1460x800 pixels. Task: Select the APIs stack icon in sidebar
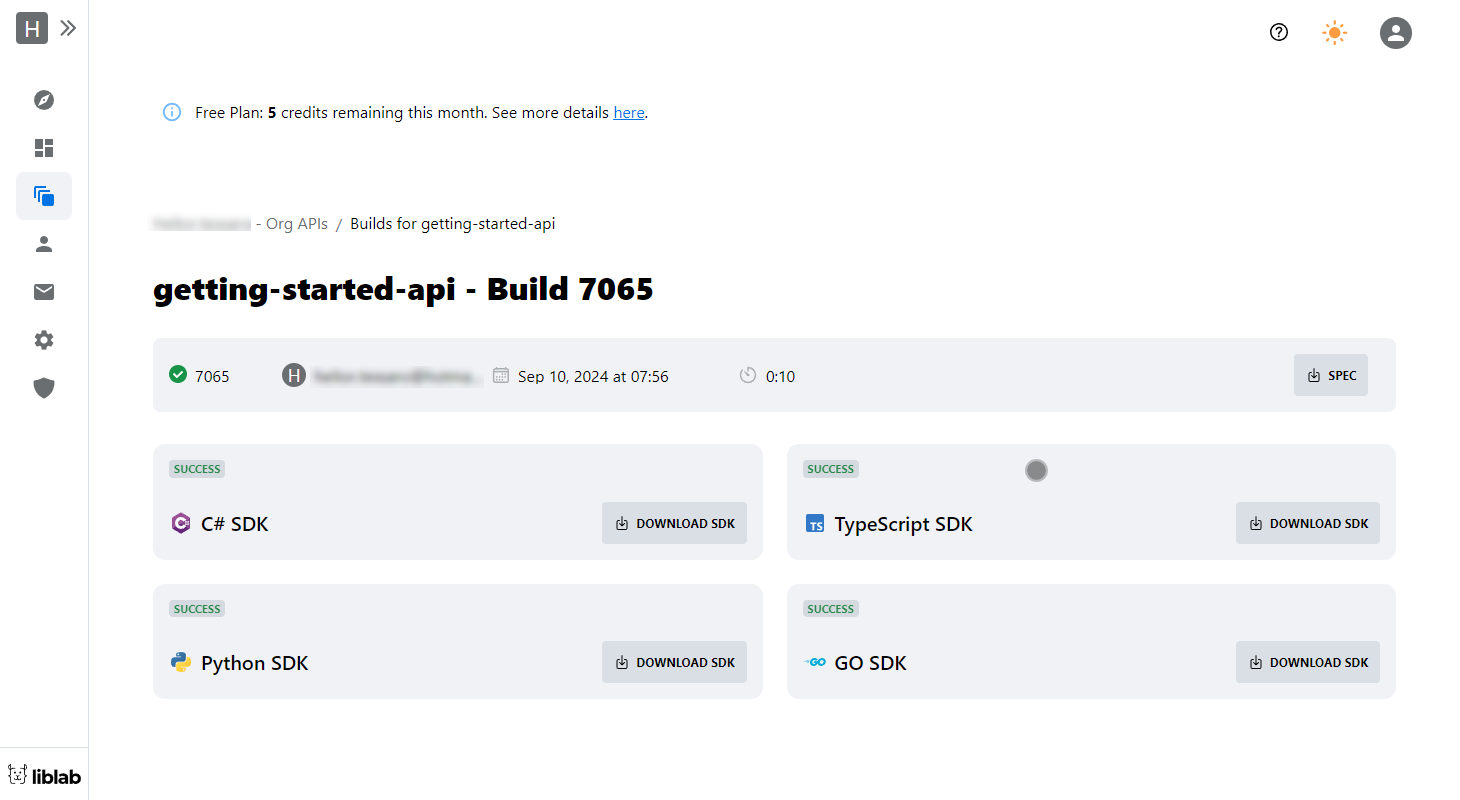[x=44, y=196]
